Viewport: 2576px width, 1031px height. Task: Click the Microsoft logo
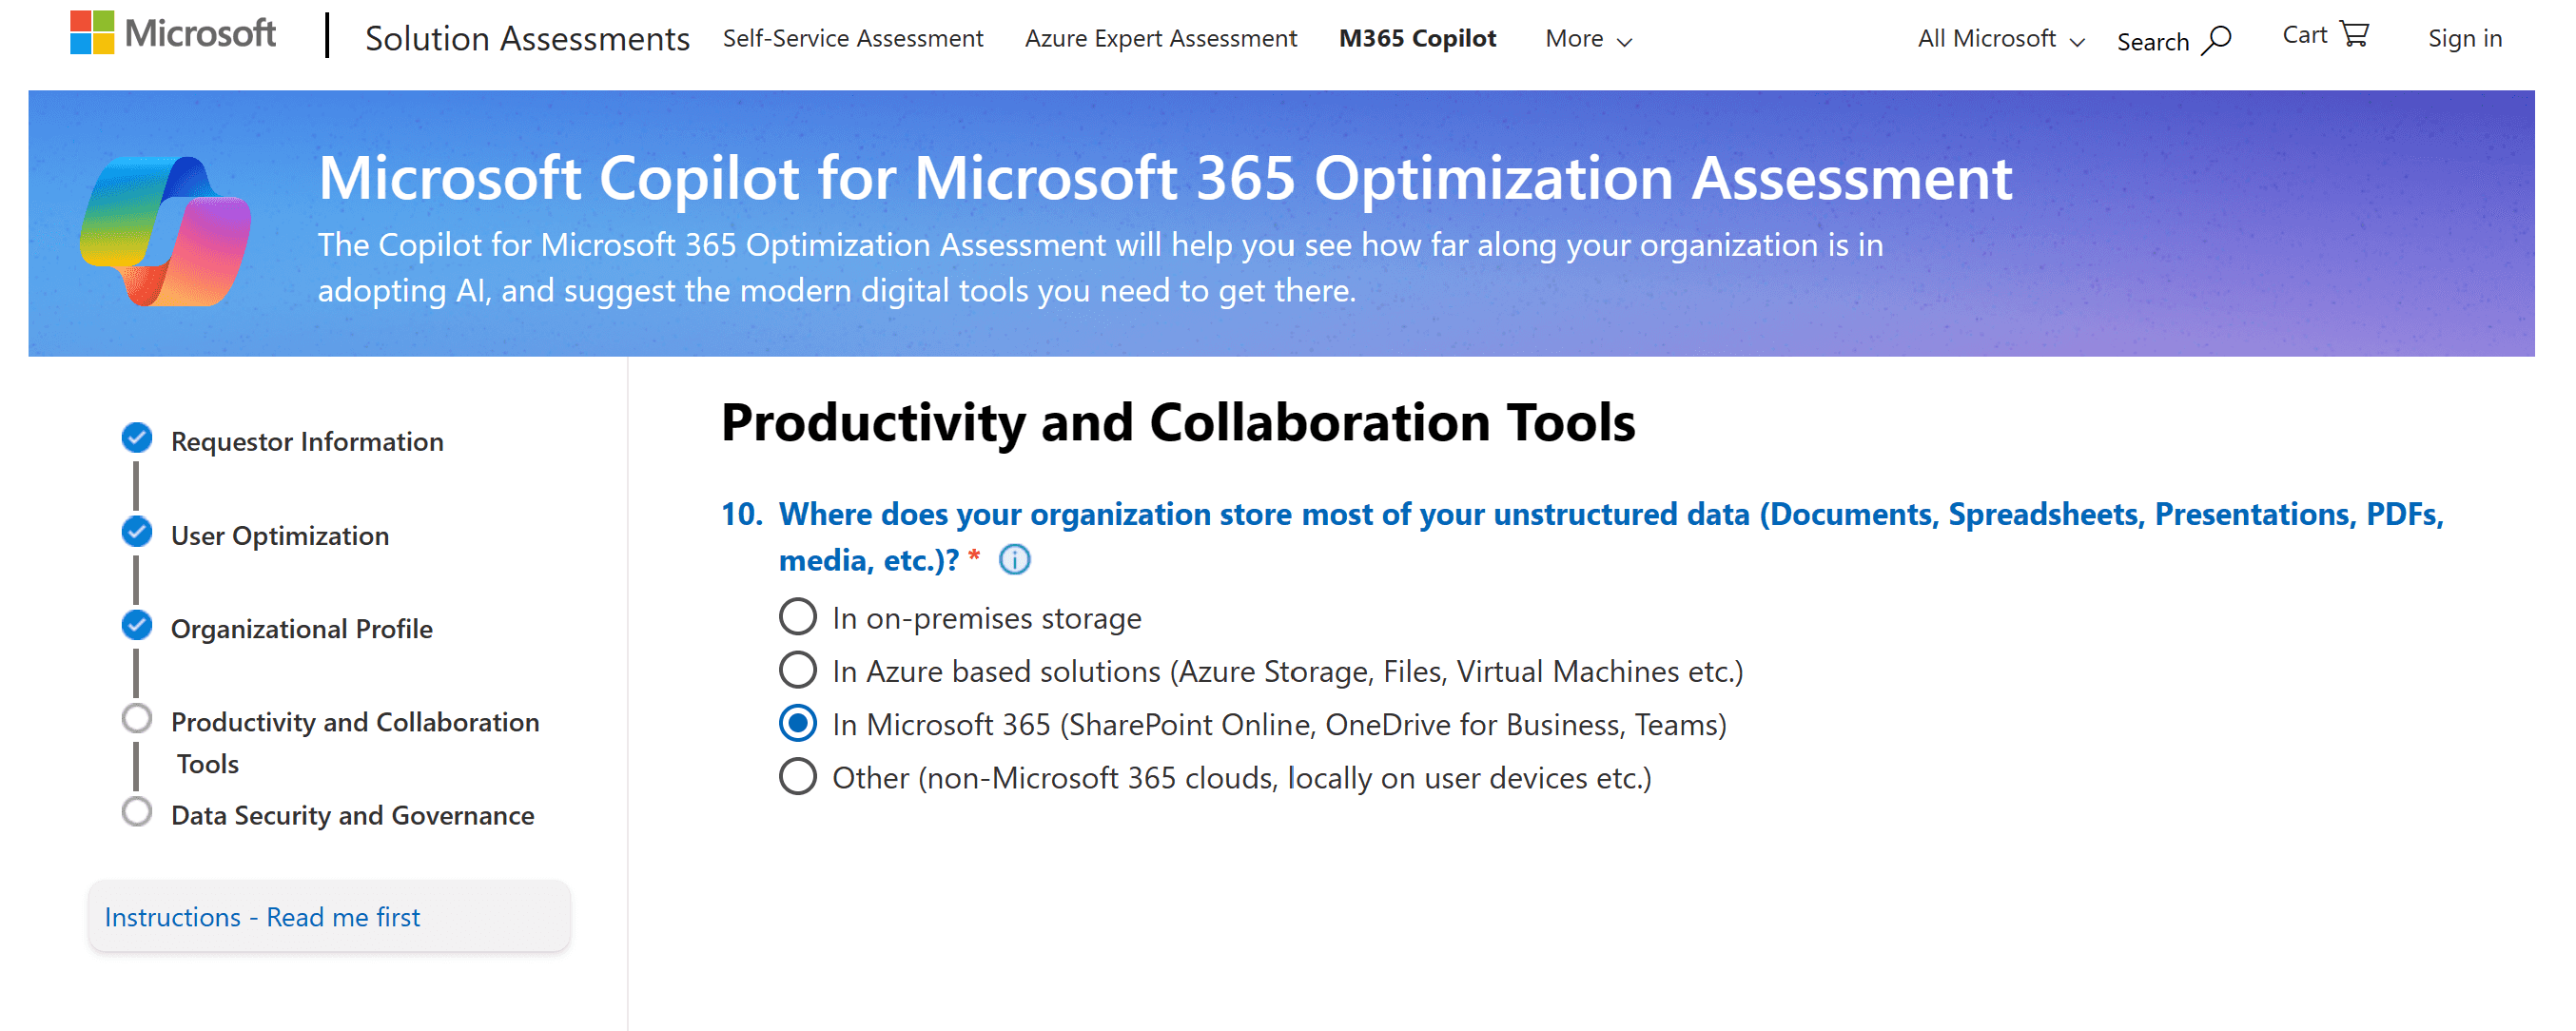(x=172, y=34)
